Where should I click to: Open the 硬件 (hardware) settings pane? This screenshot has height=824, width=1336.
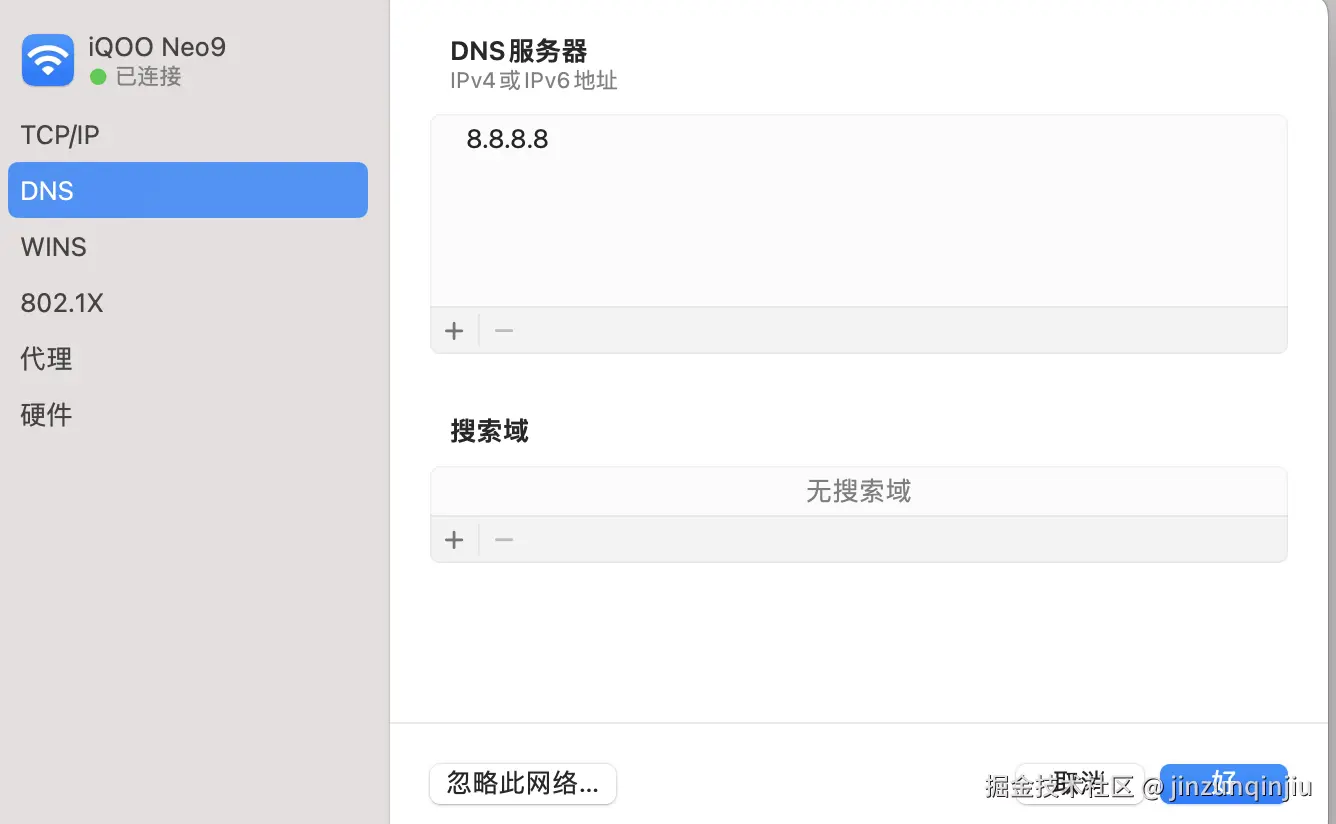[46, 414]
